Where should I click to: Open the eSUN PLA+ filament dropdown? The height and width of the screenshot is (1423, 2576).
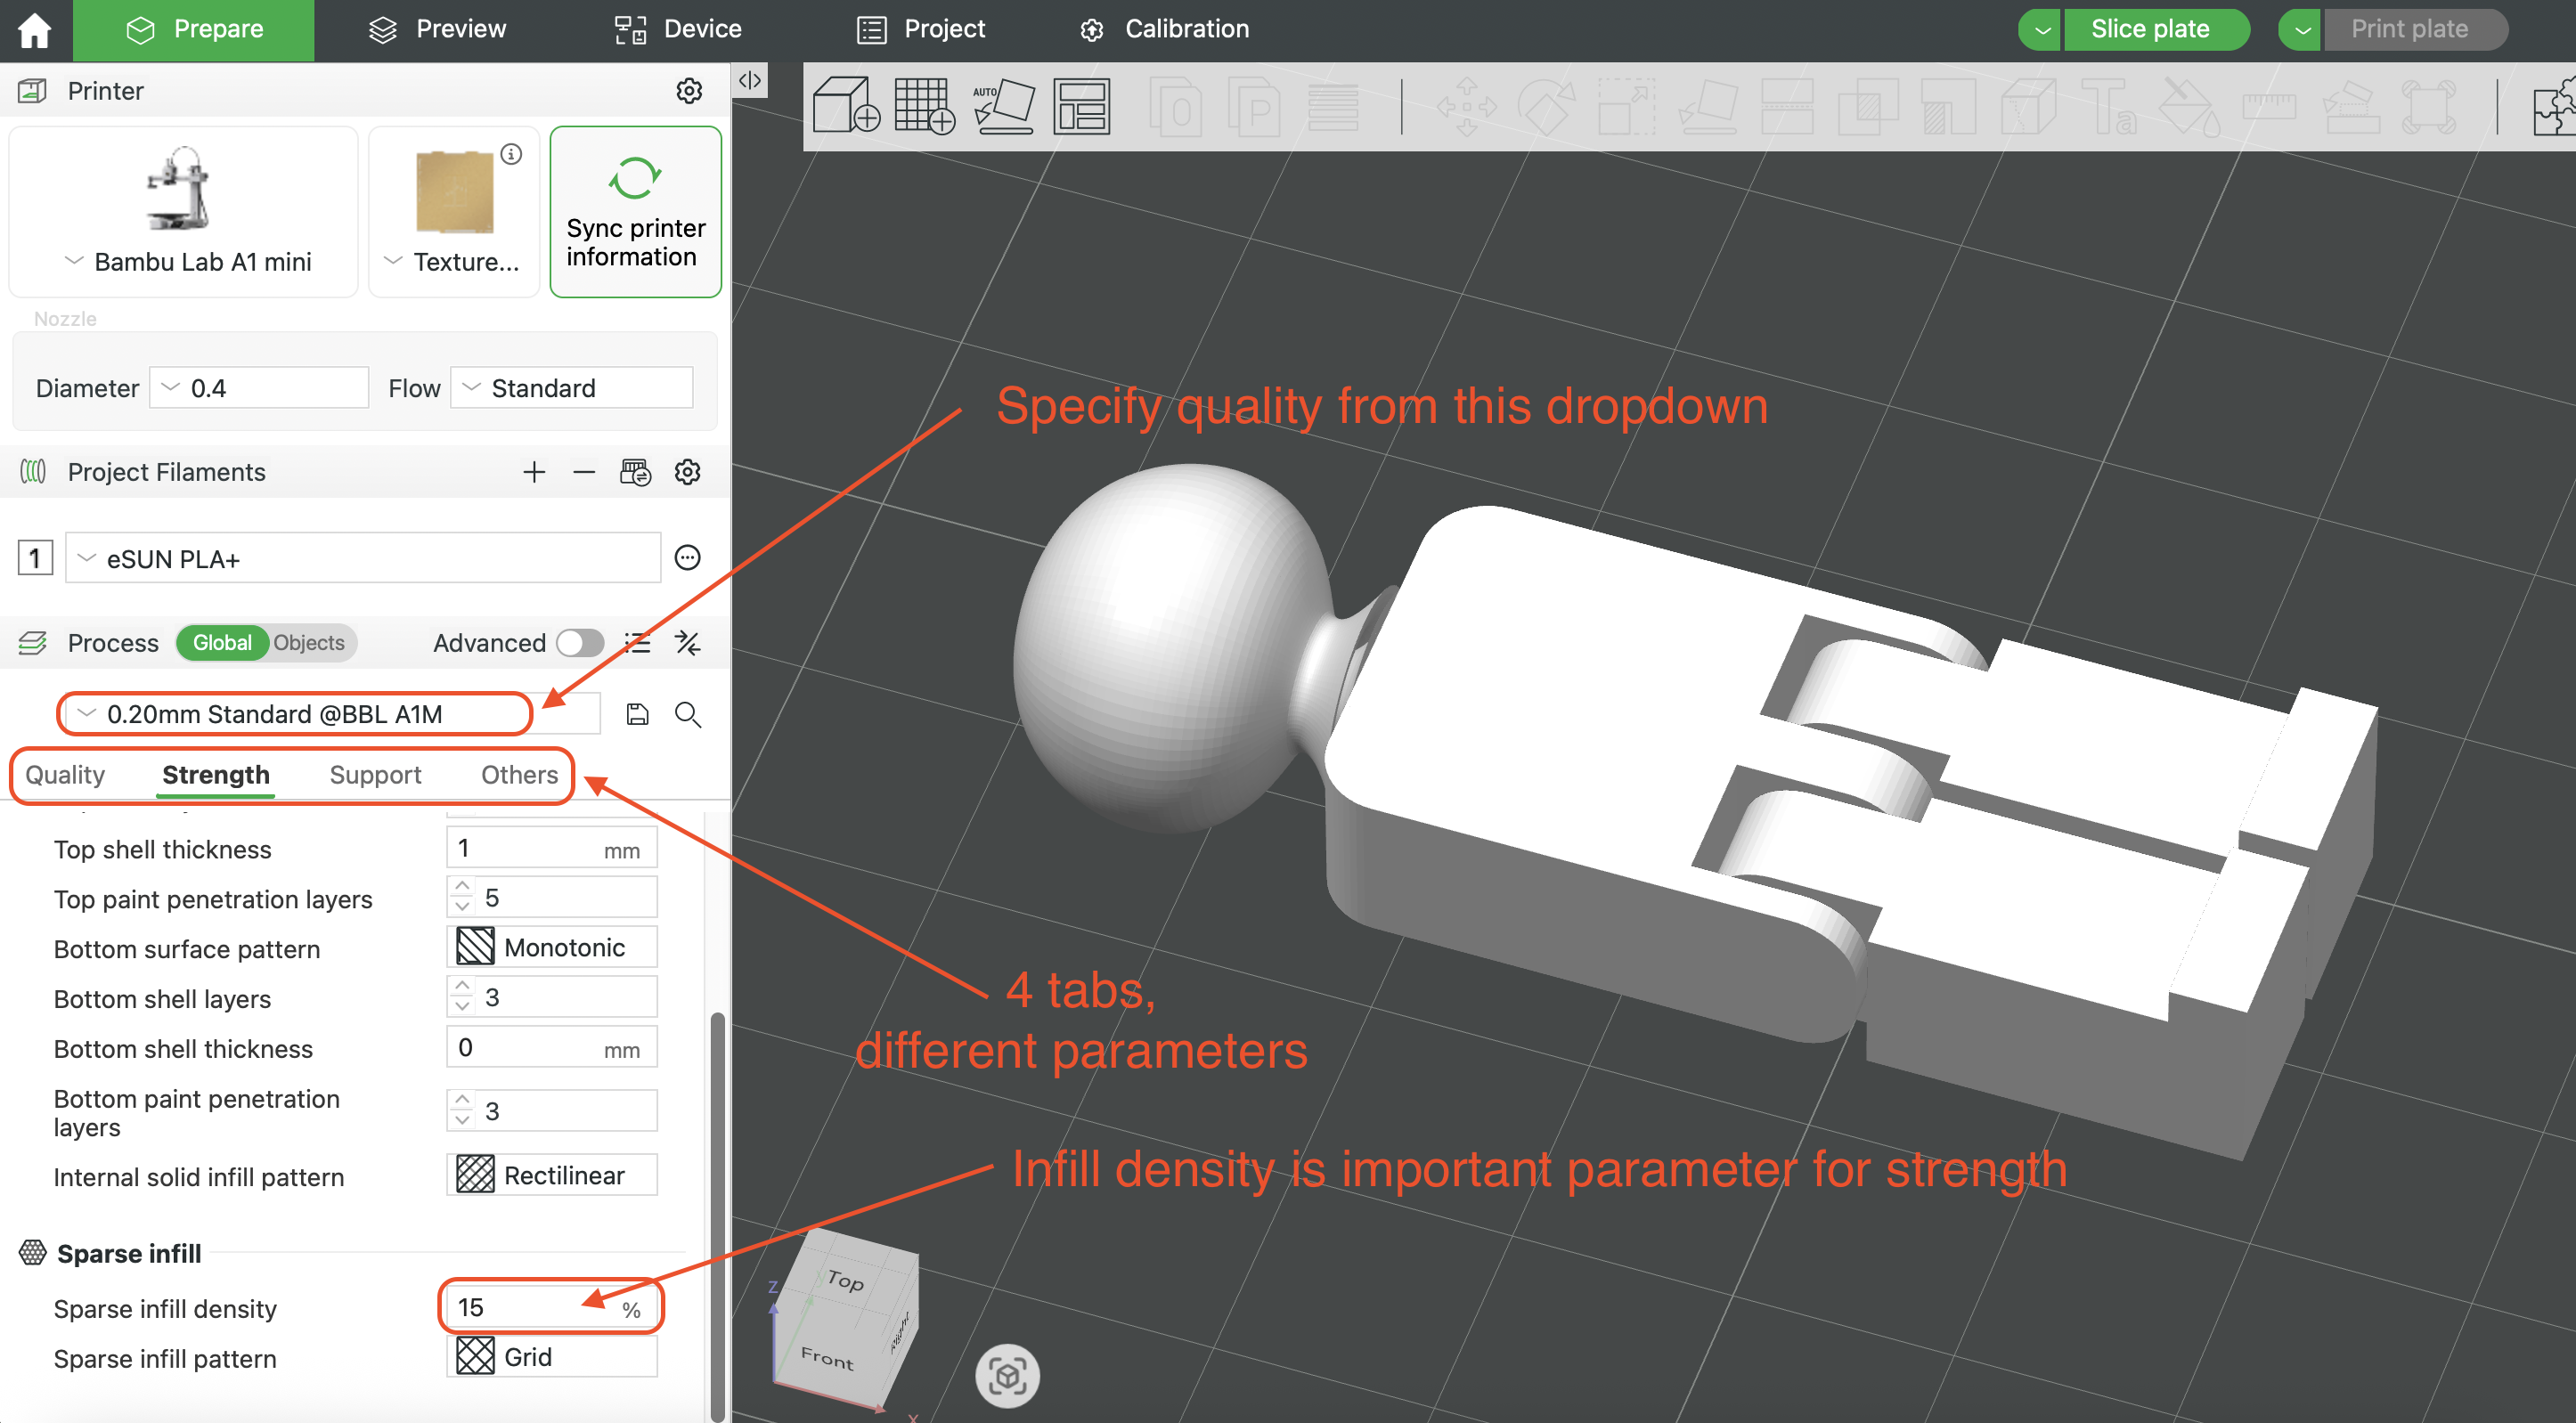[362, 558]
